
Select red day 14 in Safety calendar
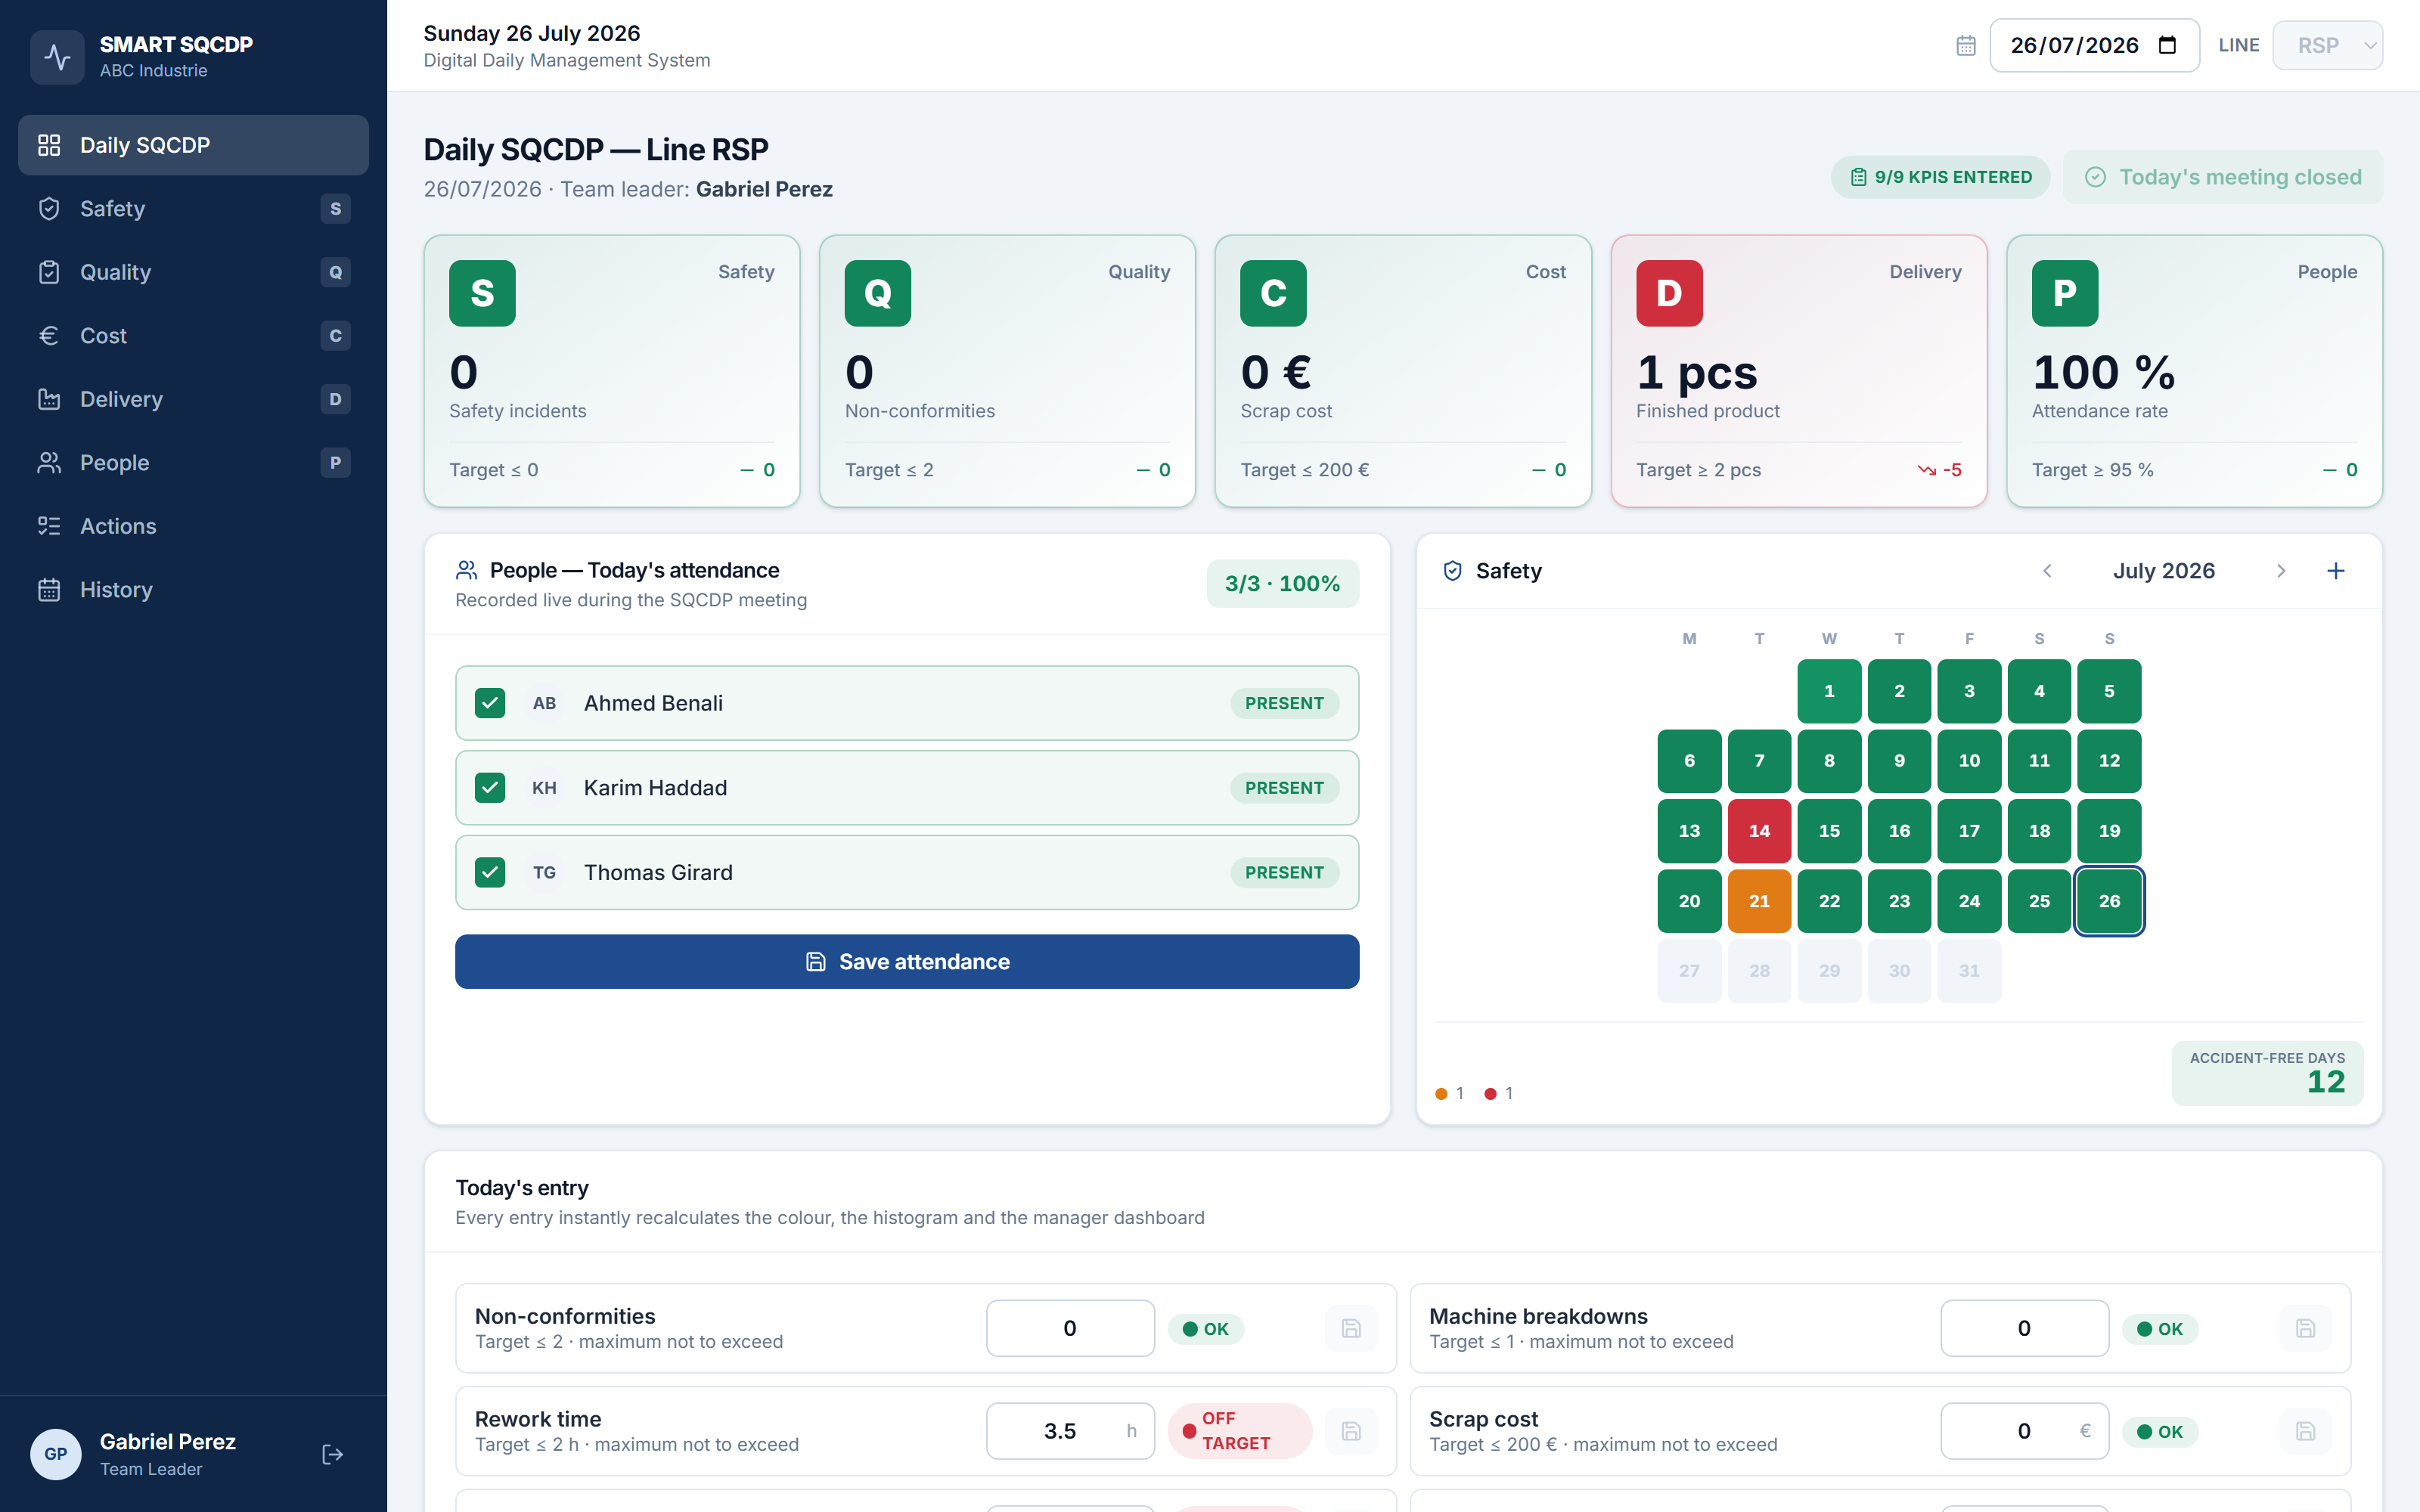pyautogui.click(x=1759, y=831)
